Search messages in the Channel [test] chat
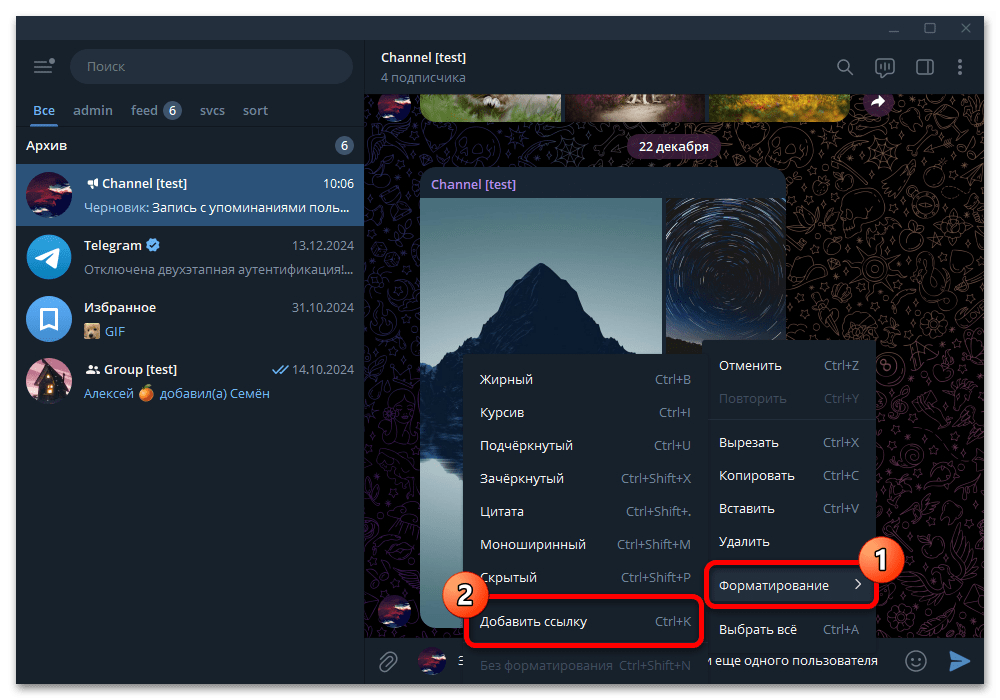Viewport: 1000px width, 700px height. pos(844,67)
